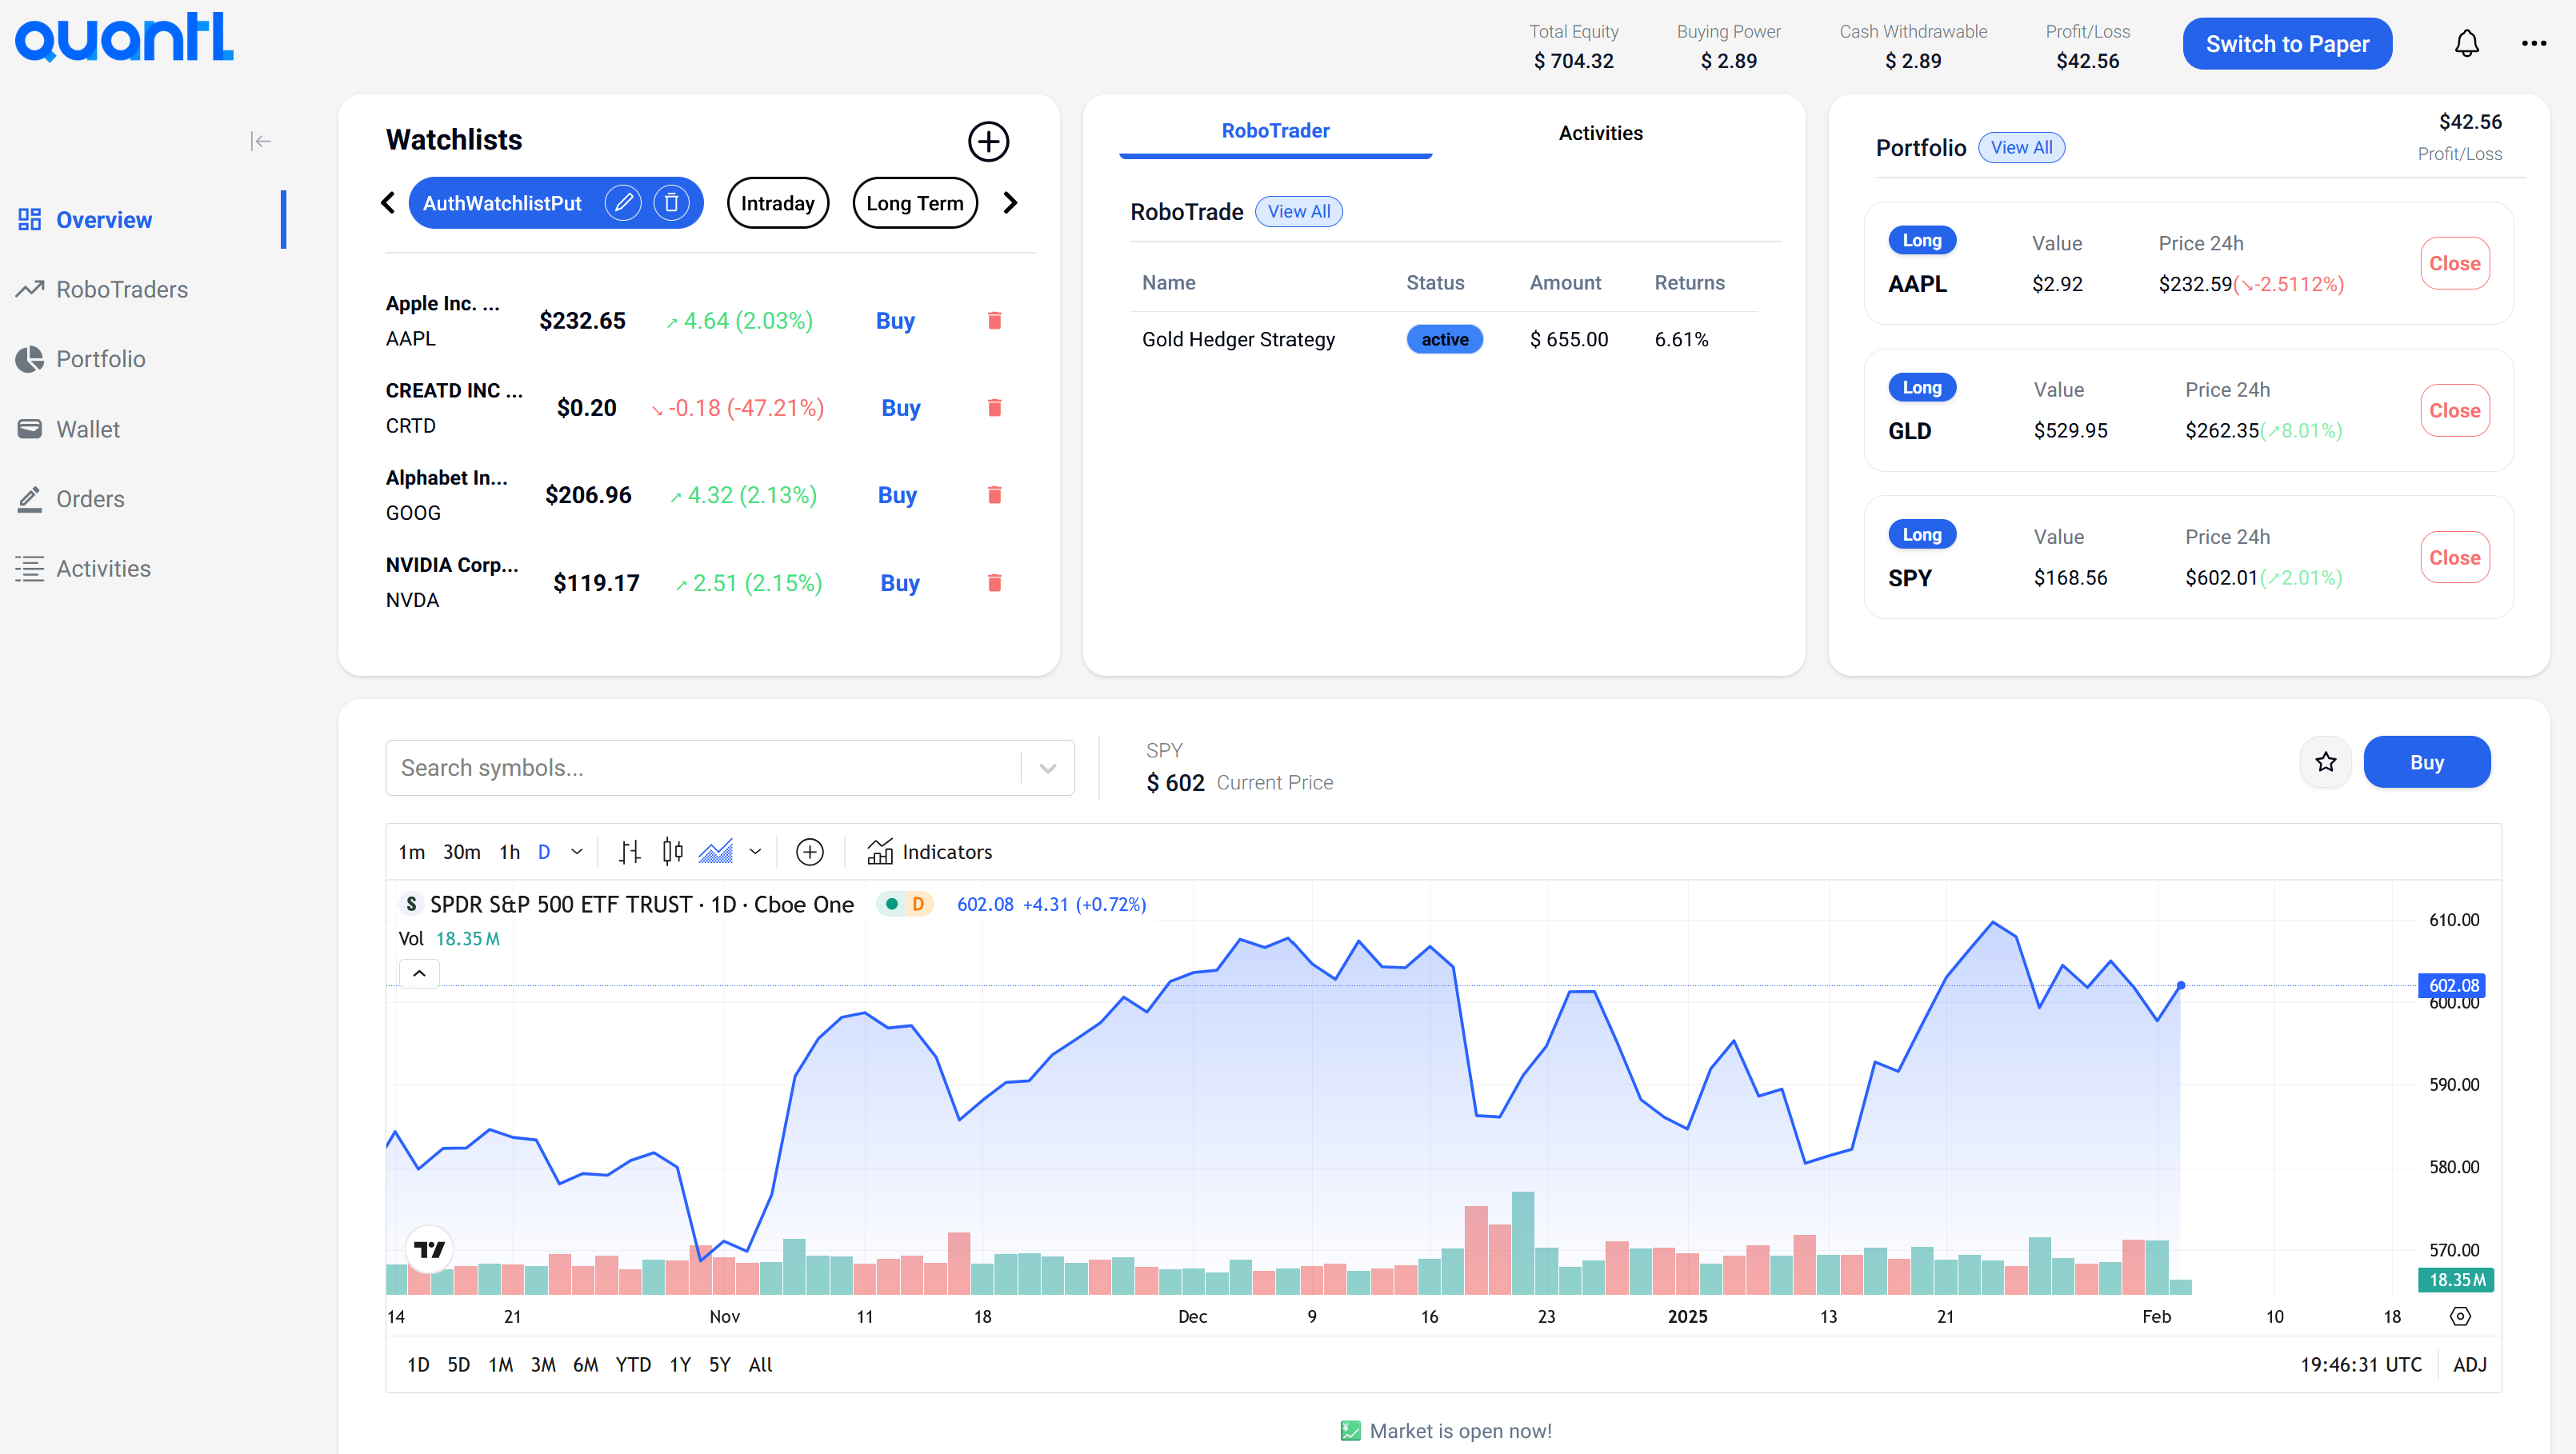Screen dimensions: 2576x1454
Task: Click the blue Buy button for SPY
Action: click(x=2426, y=762)
